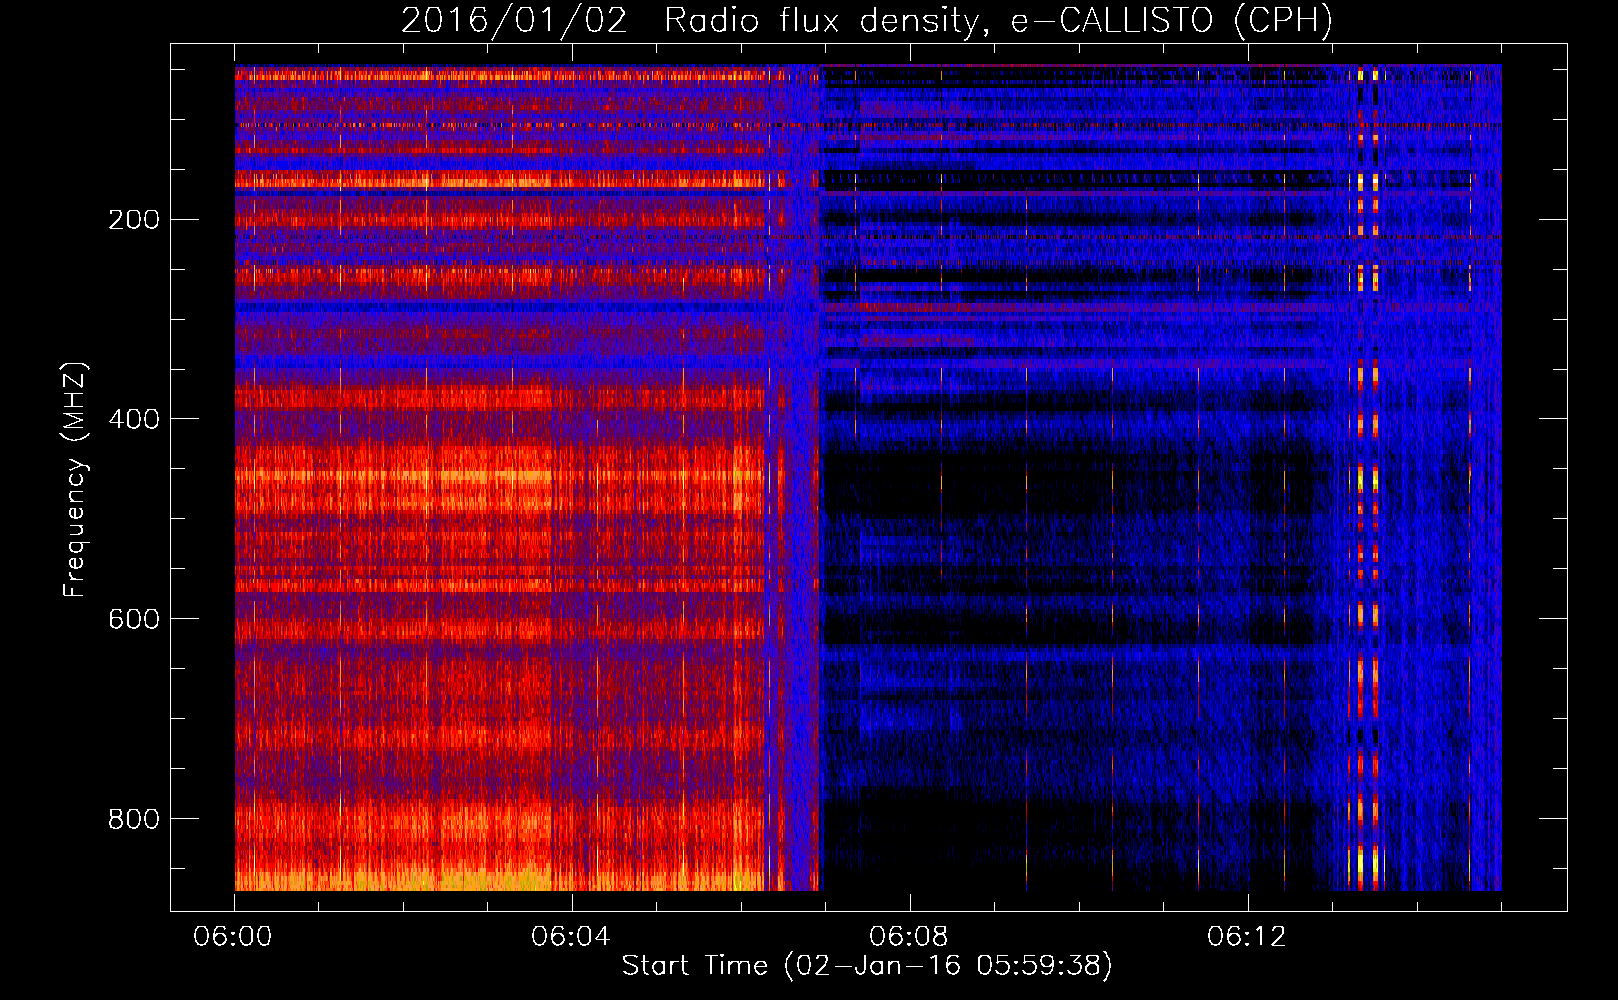Click the plot title 'Radio flux density, e-CALLISTO (CPH)'
The image size is (1618, 1000).
point(998,21)
